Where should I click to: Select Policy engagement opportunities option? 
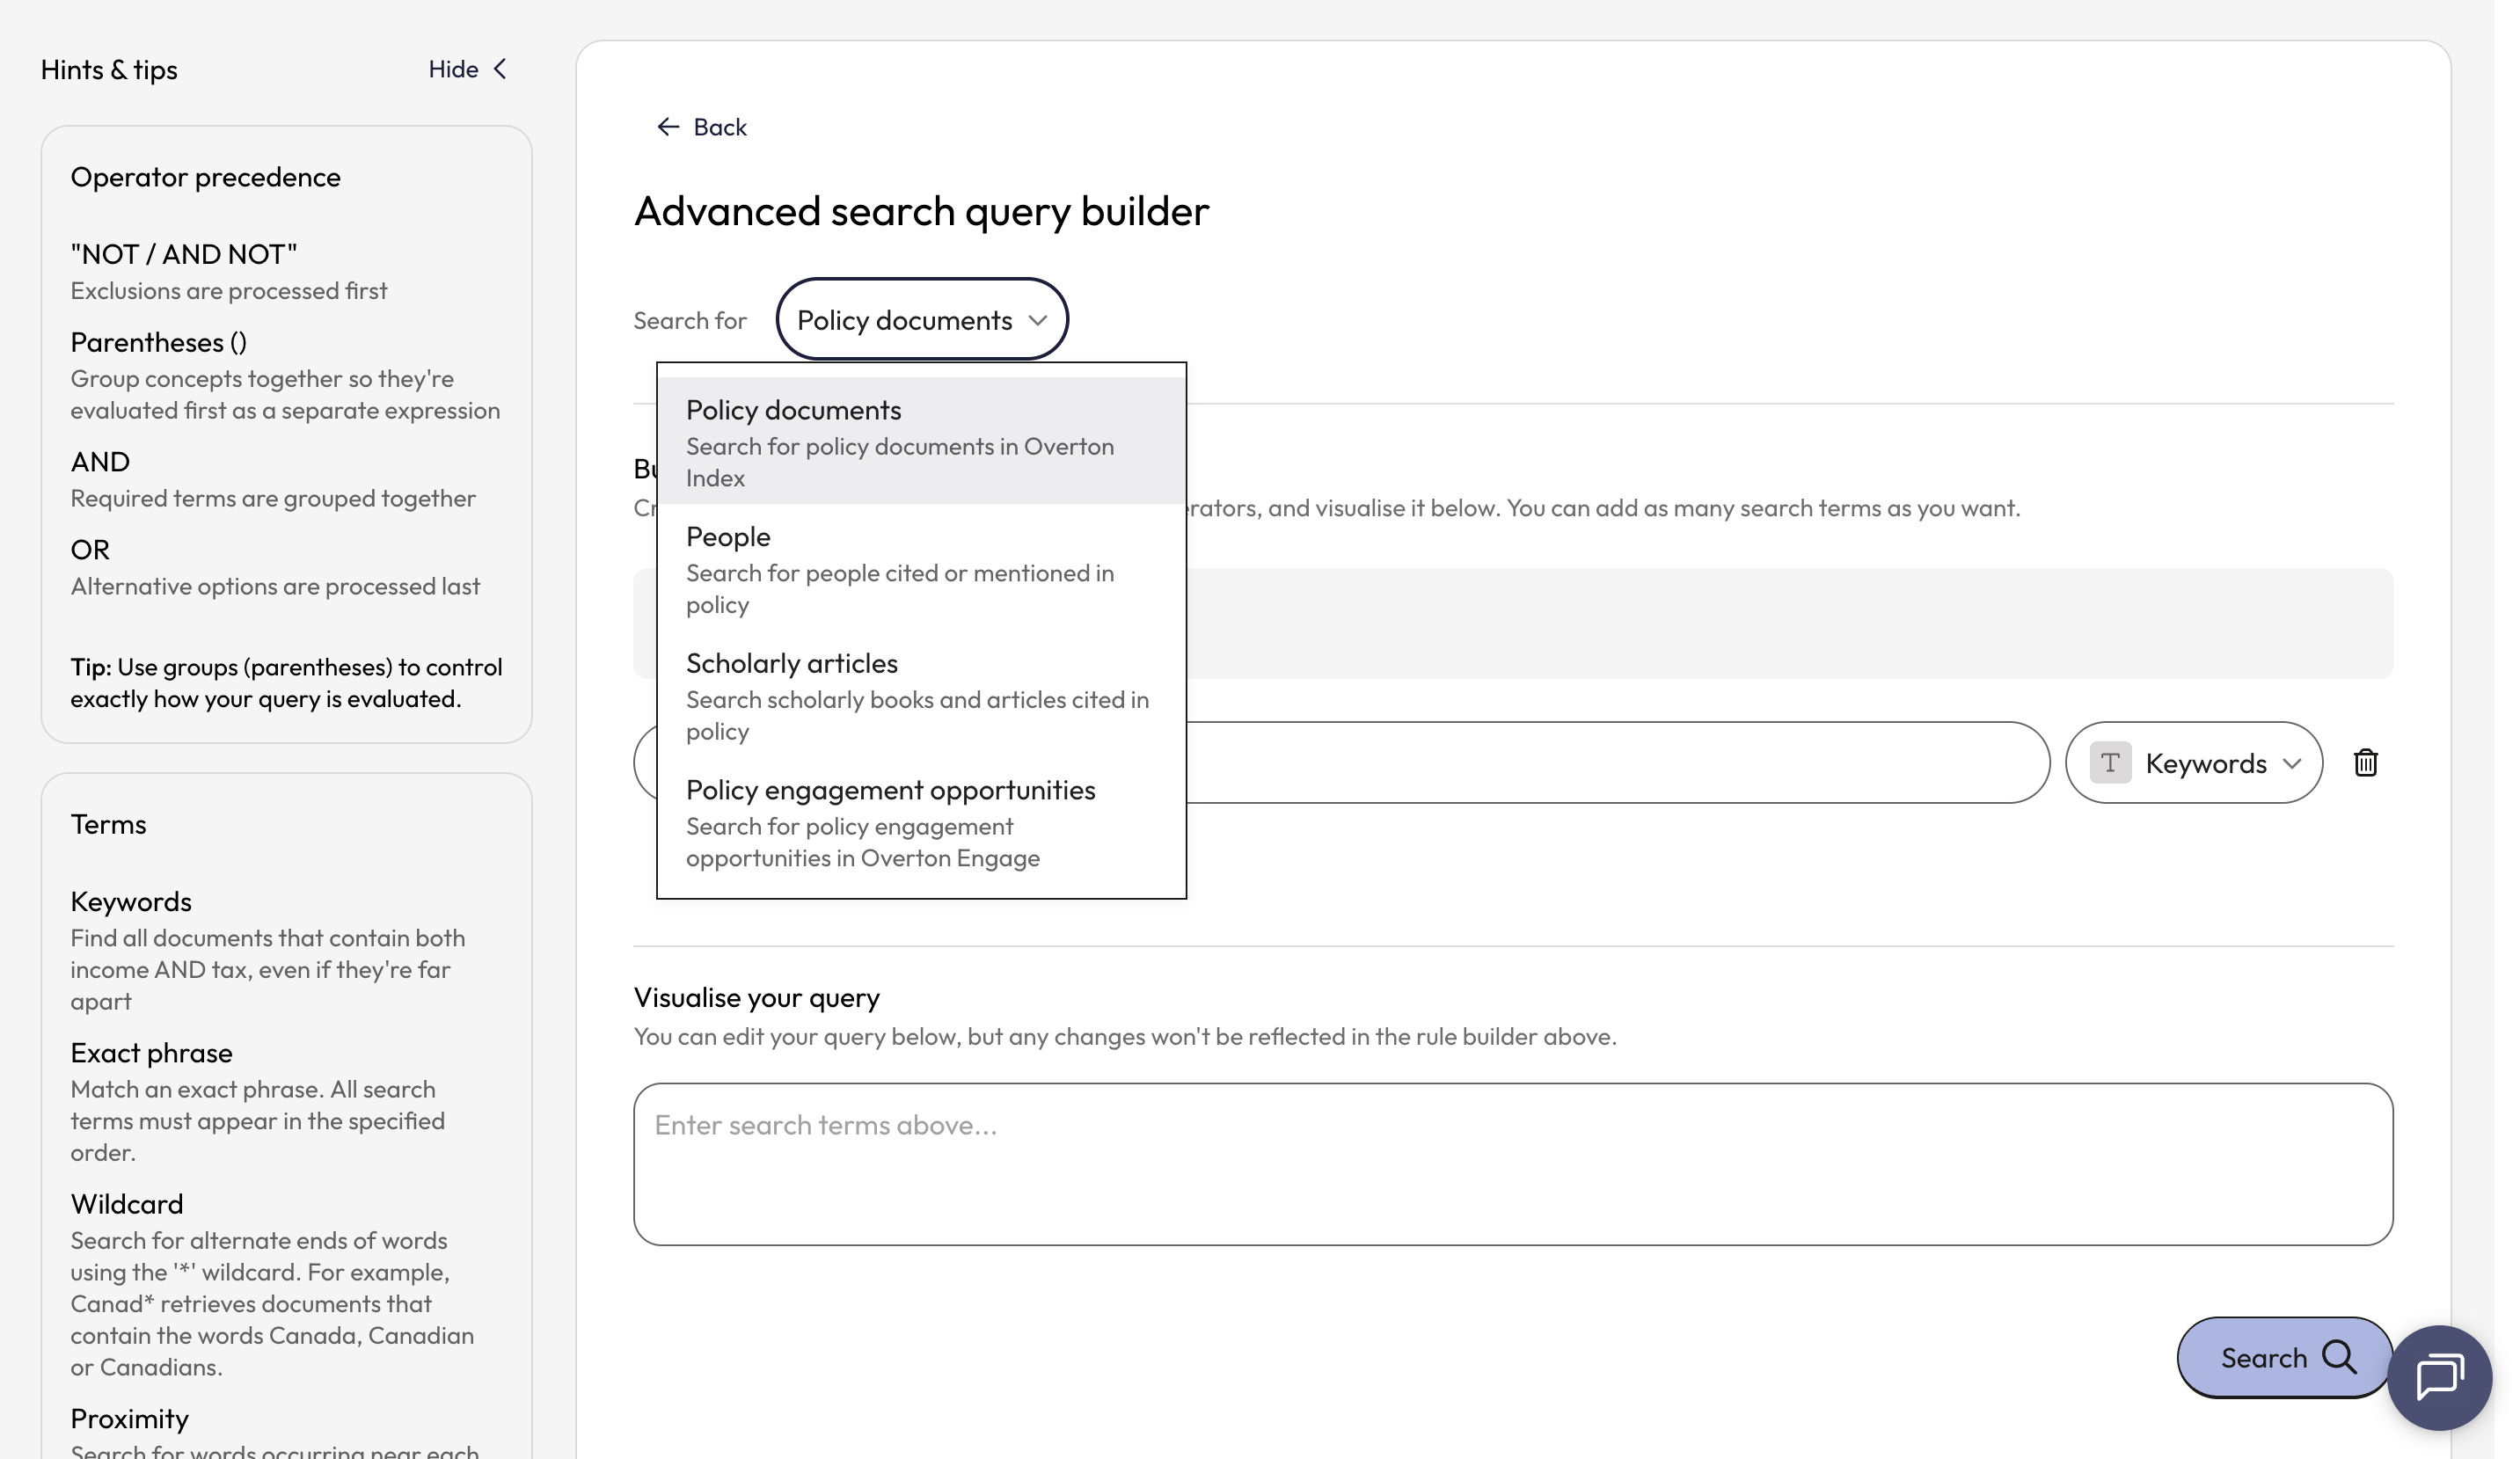click(x=921, y=822)
